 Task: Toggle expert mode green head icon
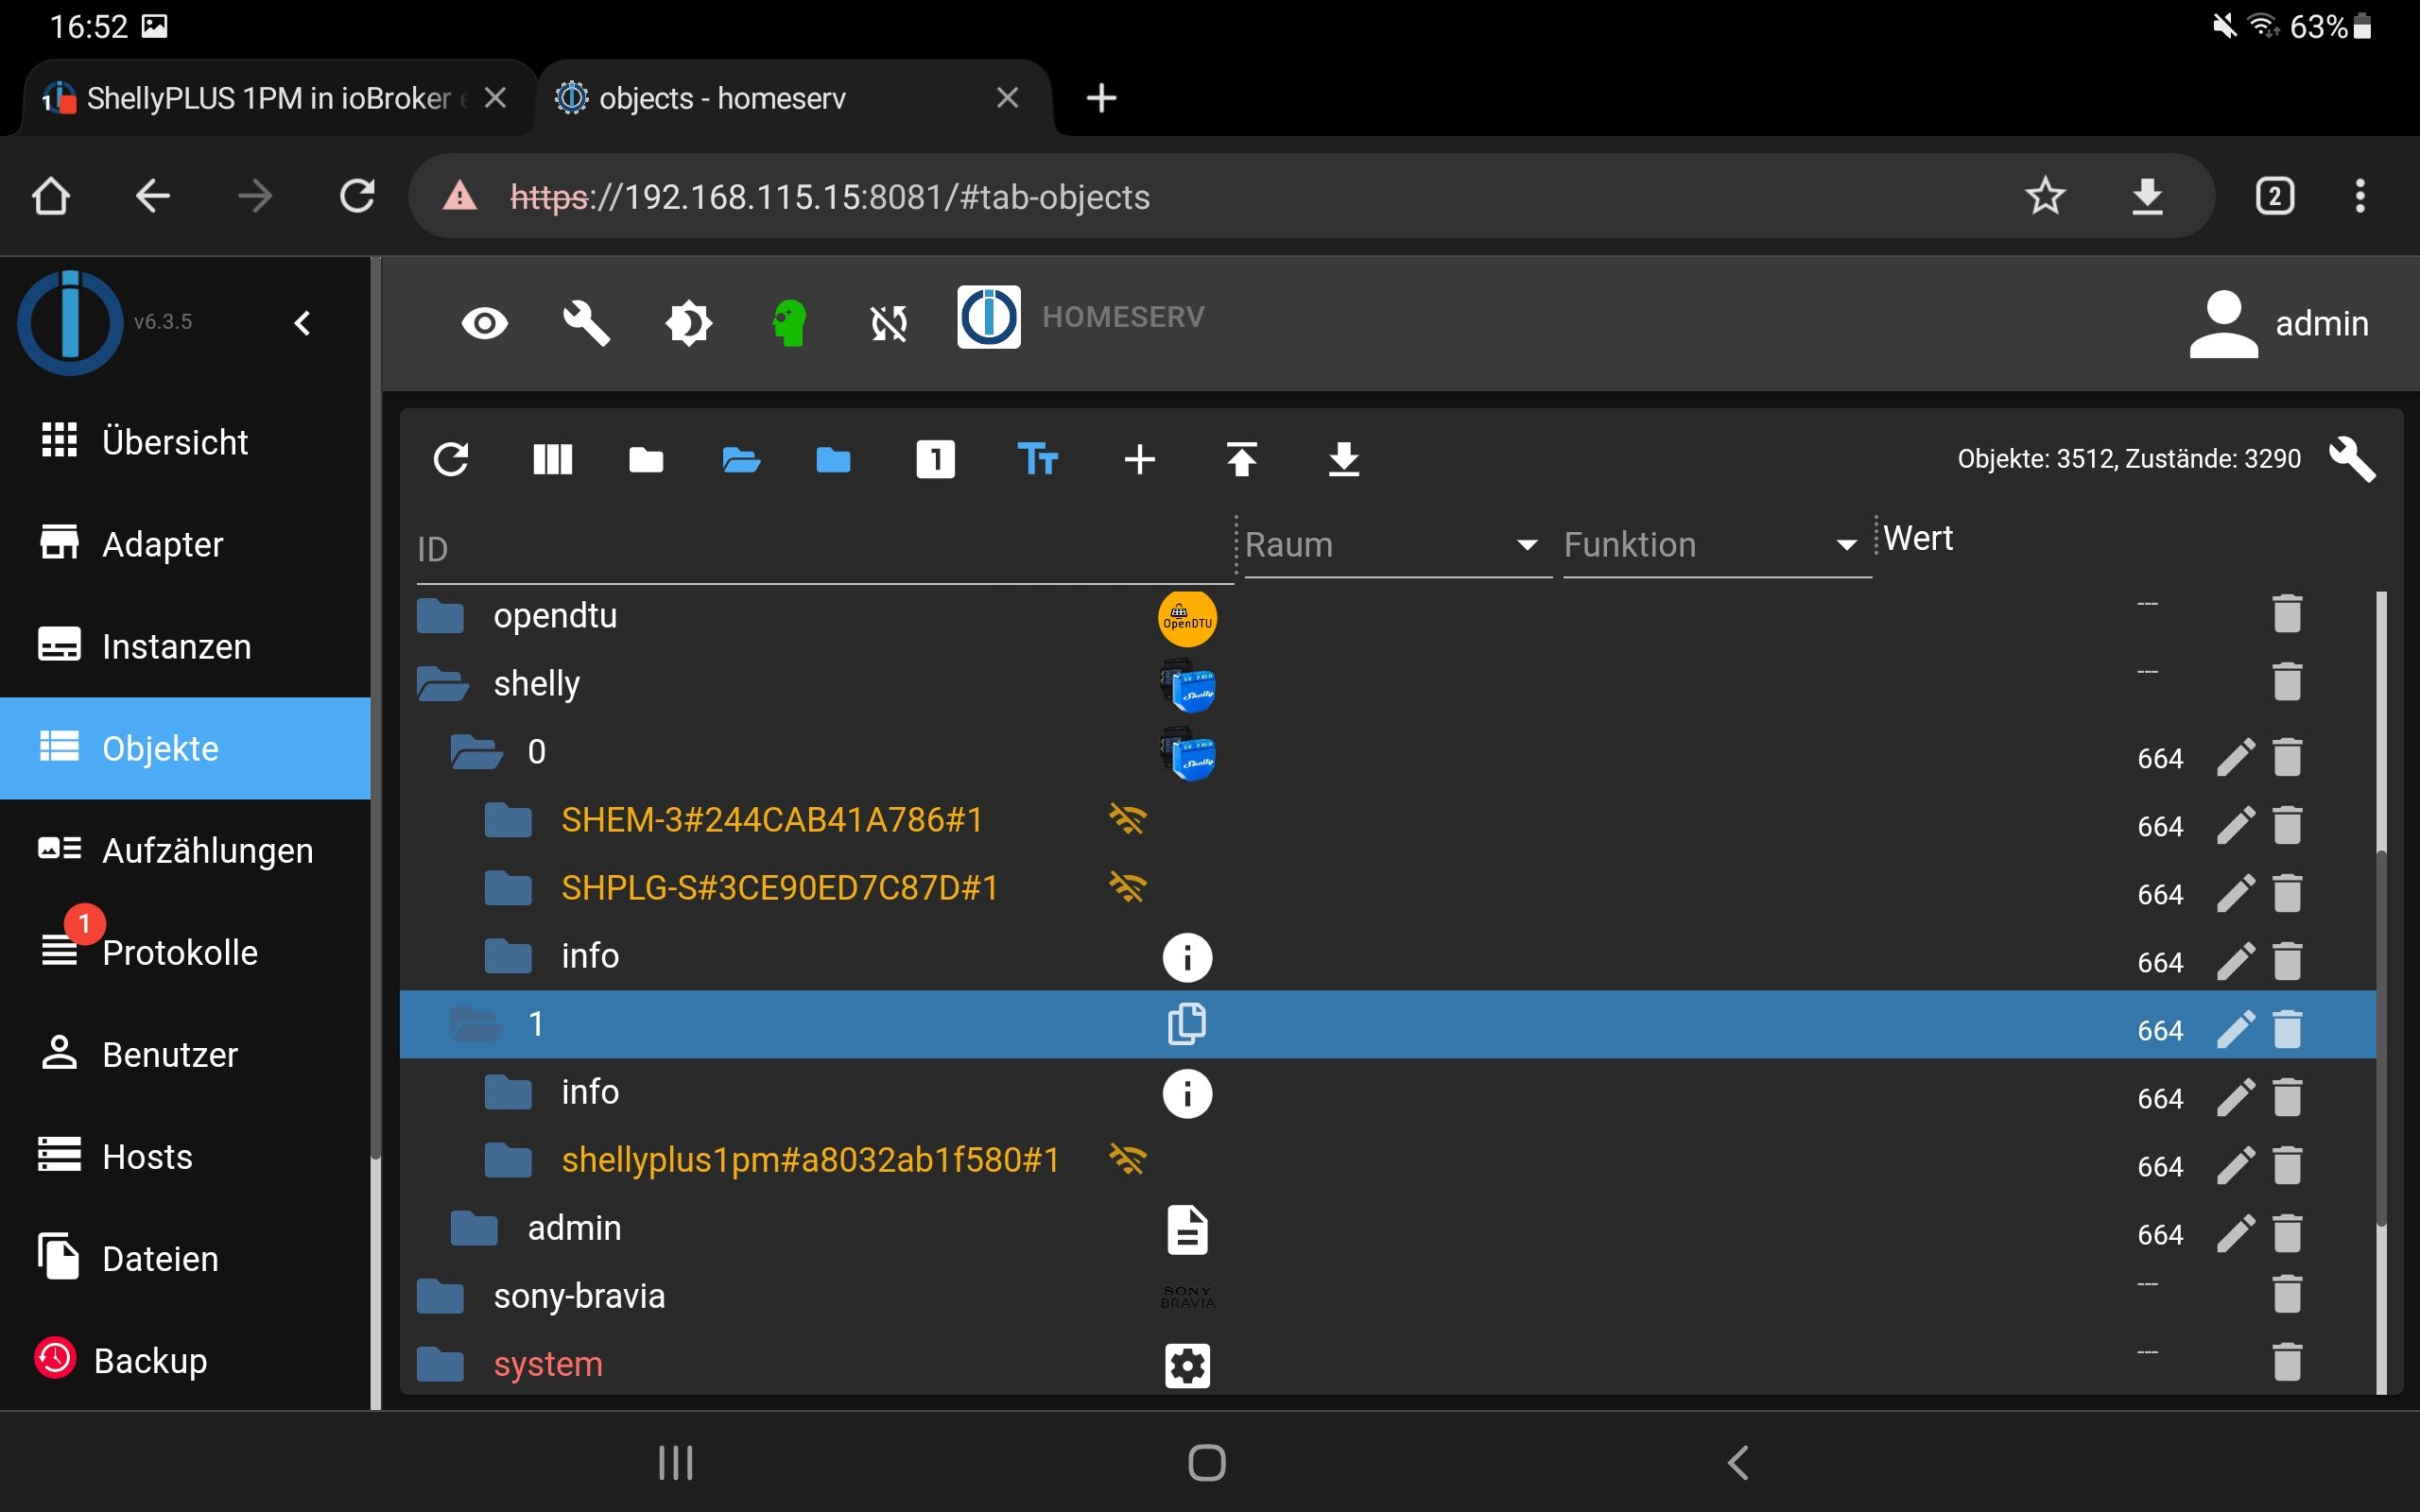(x=789, y=323)
